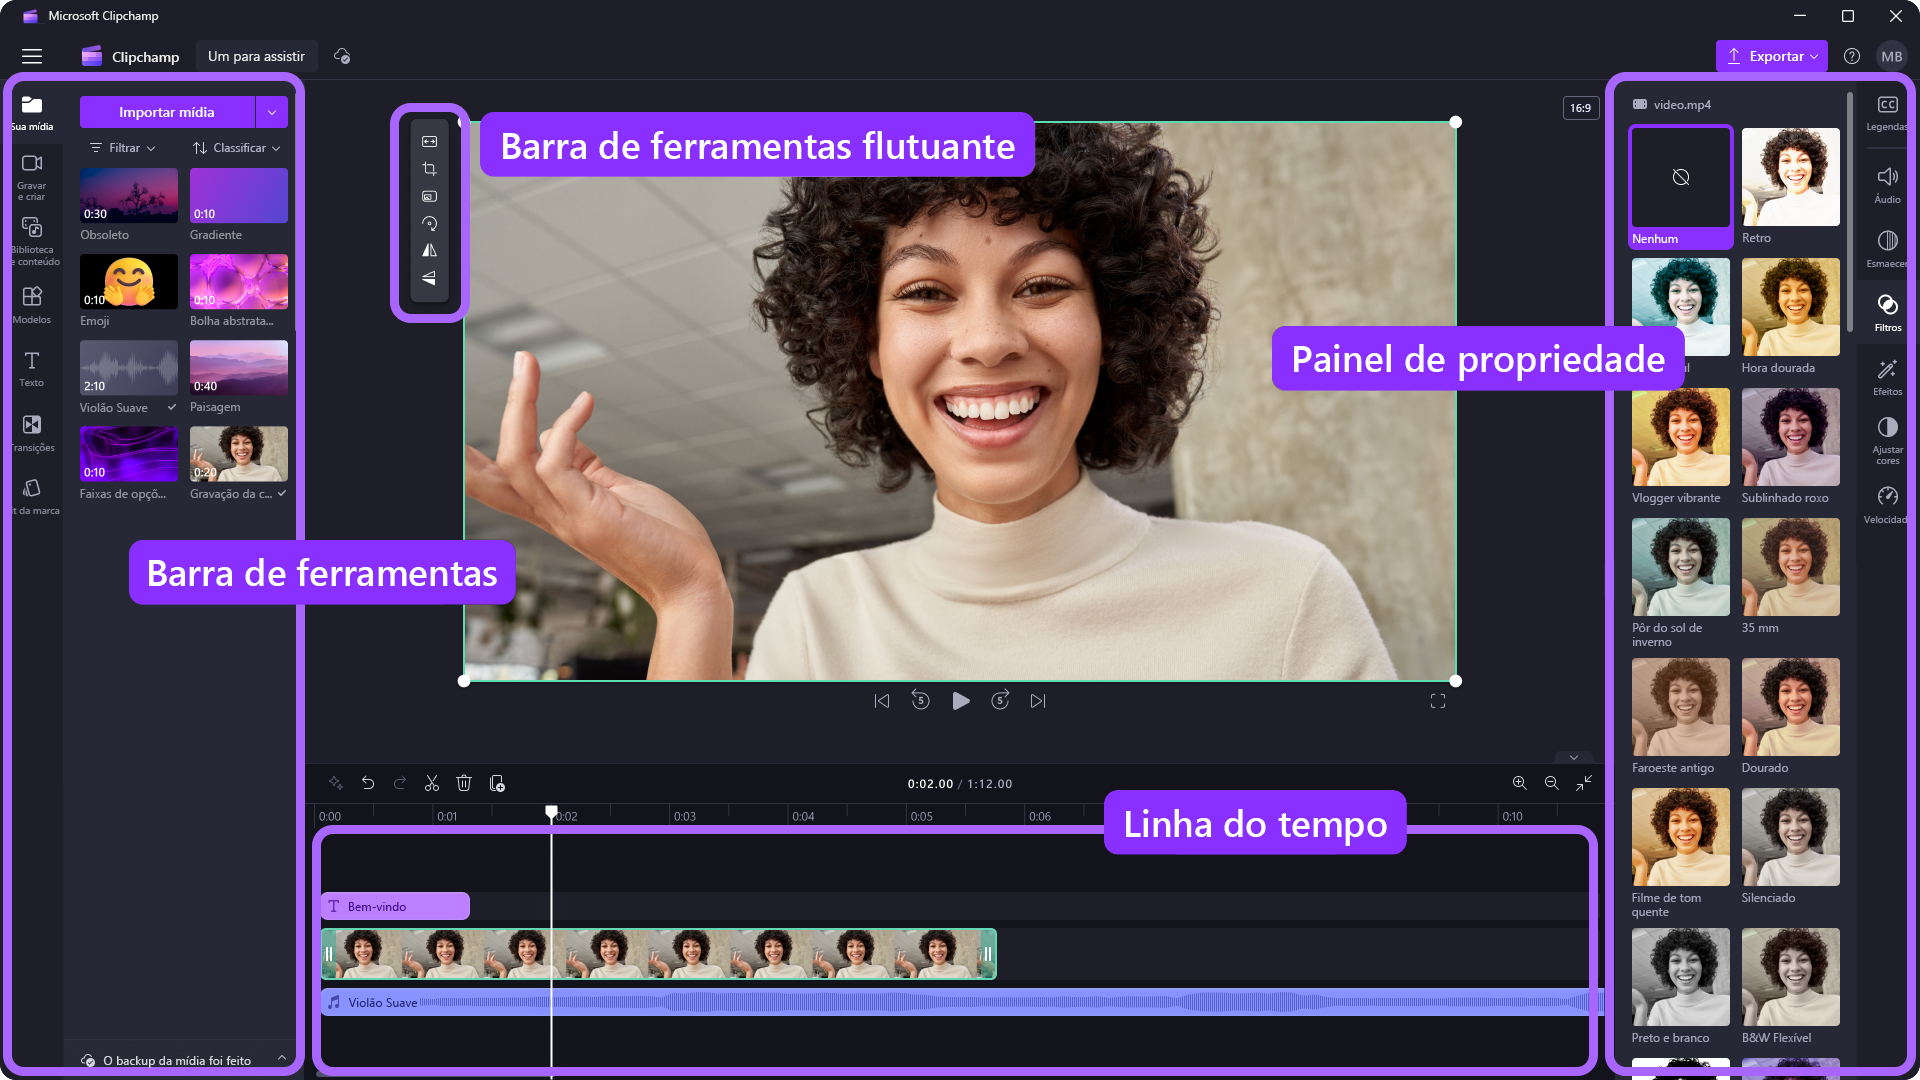Screen dimensions: 1920x1080
Task: Open MB account avatar
Action: coord(1892,56)
